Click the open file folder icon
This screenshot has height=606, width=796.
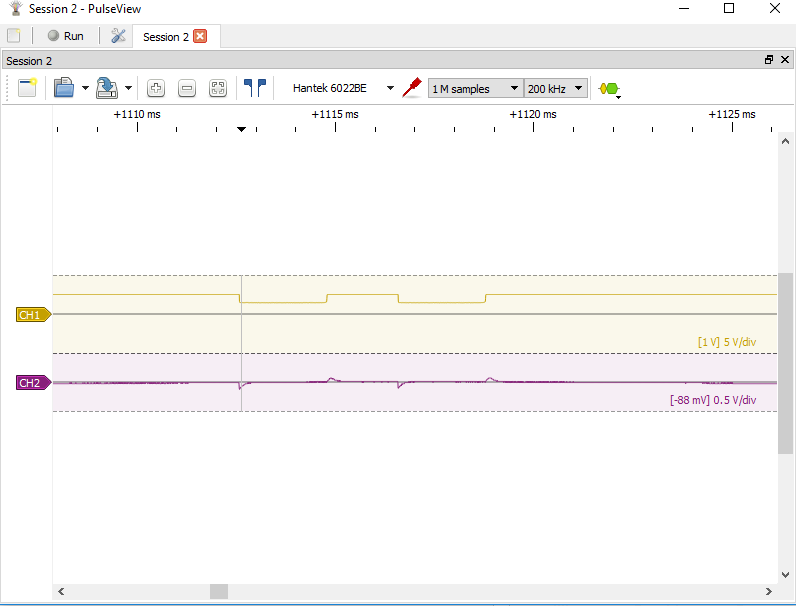pyautogui.click(x=64, y=88)
